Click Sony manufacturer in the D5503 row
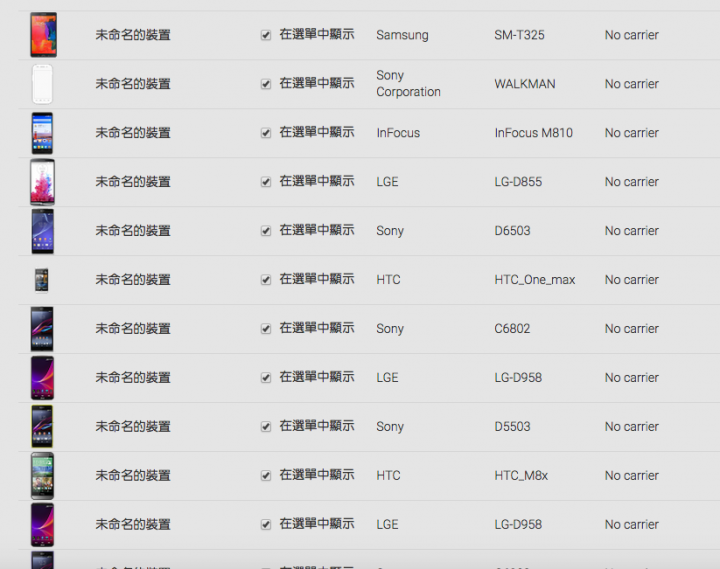This screenshot has width=720, height=569. coord(390,427)
